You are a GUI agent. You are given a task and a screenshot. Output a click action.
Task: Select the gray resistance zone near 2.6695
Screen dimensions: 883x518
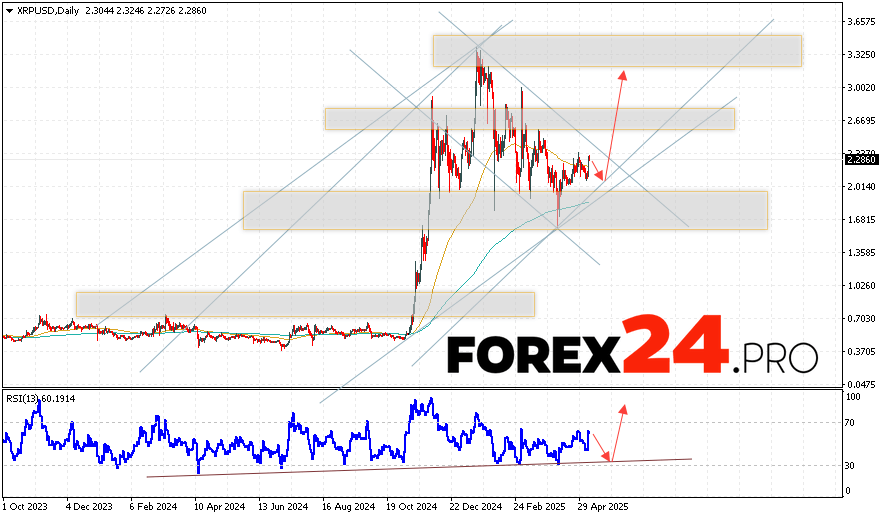pos(529,118)
